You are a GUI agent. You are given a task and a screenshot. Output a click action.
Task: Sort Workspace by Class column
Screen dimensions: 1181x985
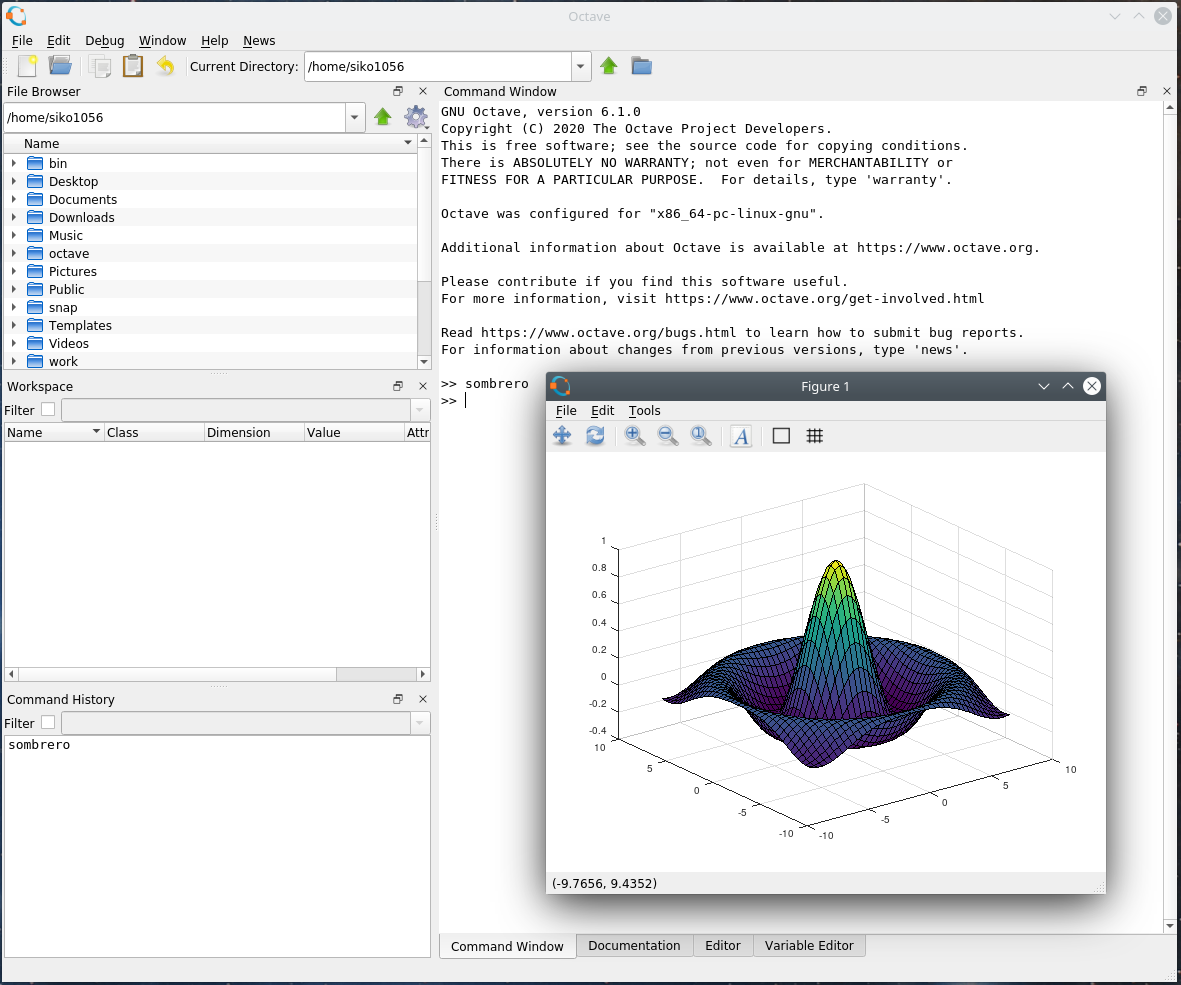point(154,432)
